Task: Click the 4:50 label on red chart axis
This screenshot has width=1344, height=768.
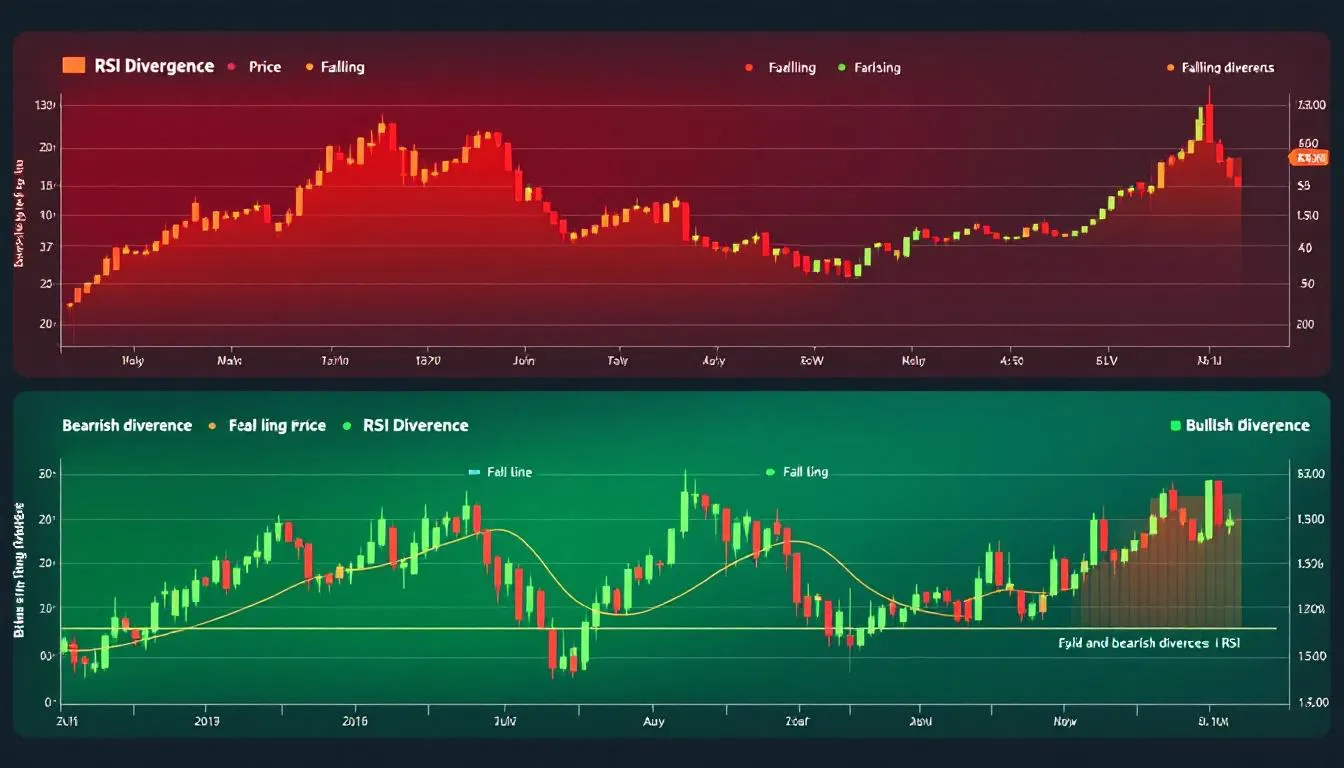Action: coord(1011,360)
